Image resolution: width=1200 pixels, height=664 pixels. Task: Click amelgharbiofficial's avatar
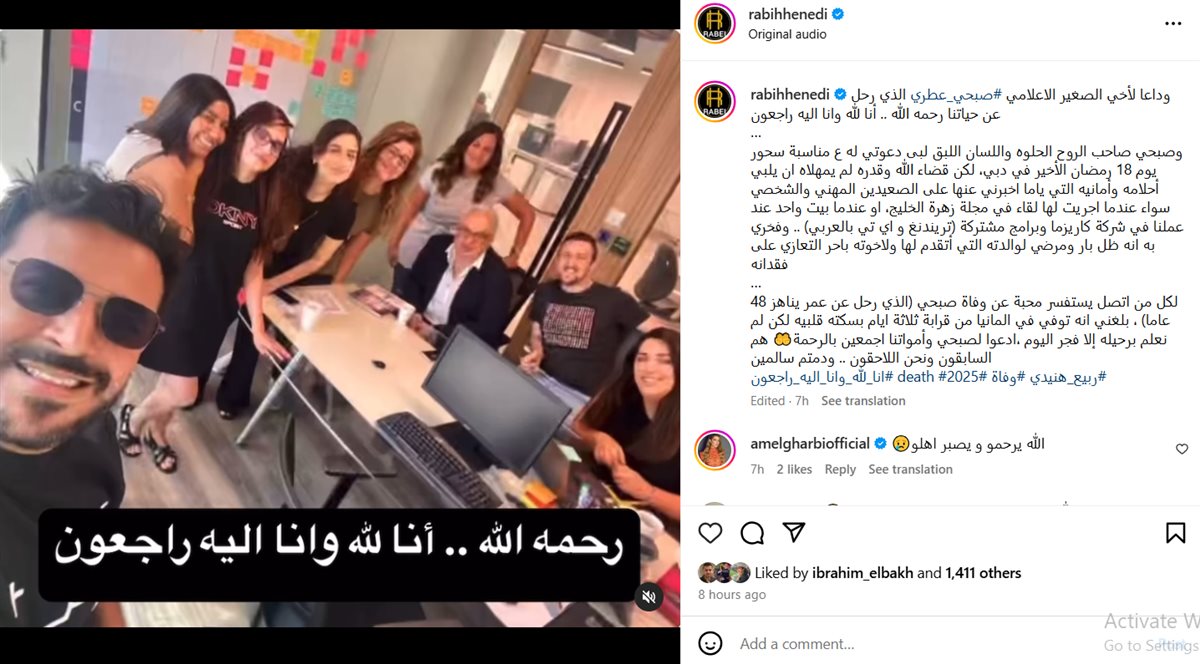[715, 451]
